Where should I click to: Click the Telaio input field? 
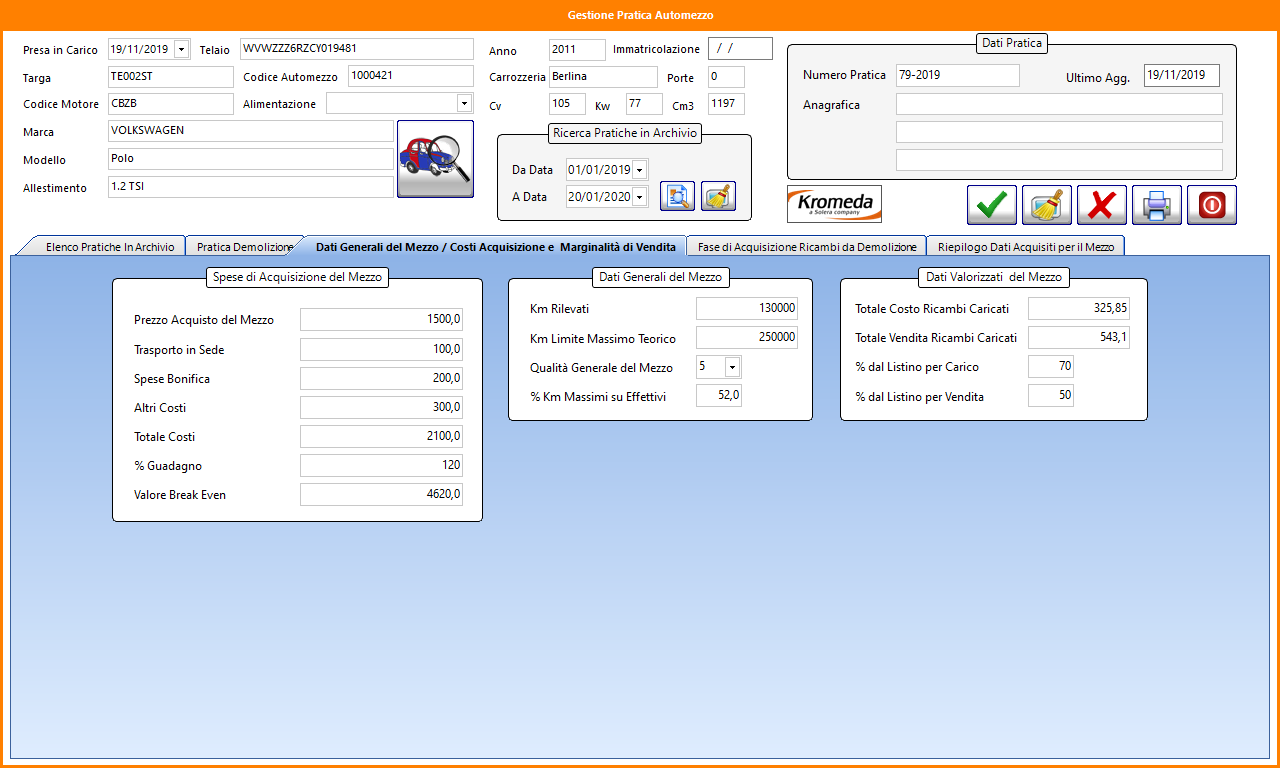[357, 49]
